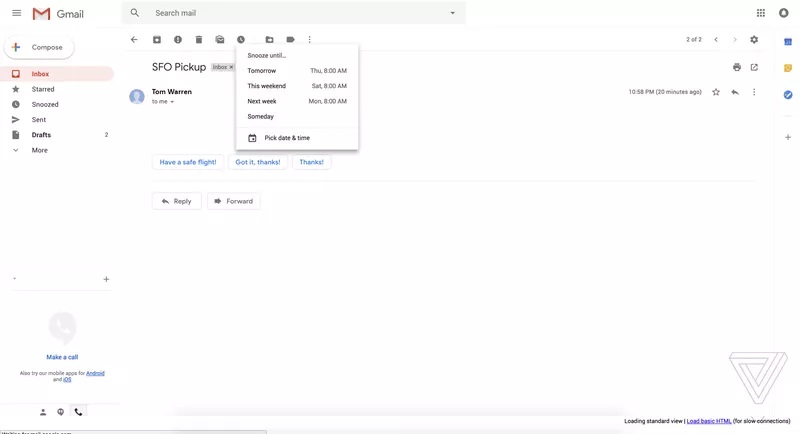Screen dimensions: 800x434
Task: Print the email using printer icon
Action: [737, 67]
